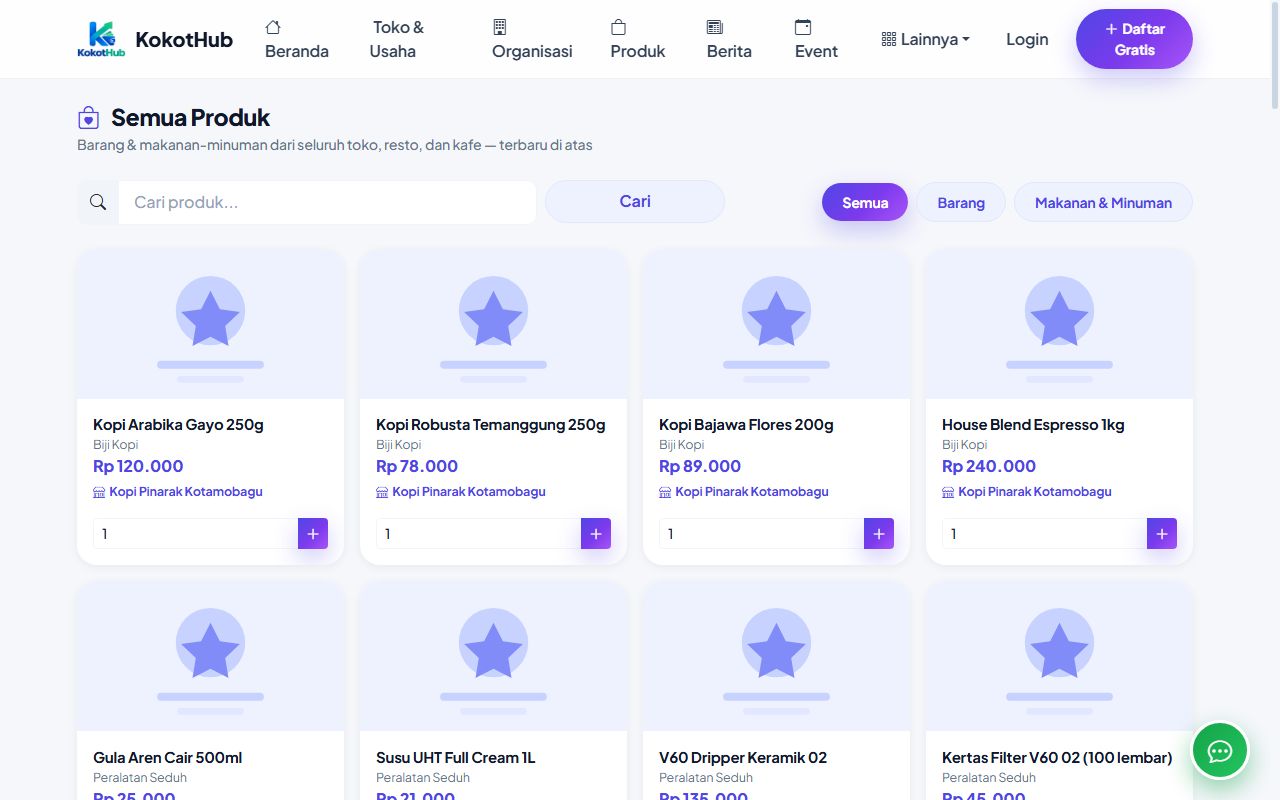Viewport: 1280px width, 800px height.
Task: Open Kertas Filter V60 02 product title
Action: [x=1057, y=758]
